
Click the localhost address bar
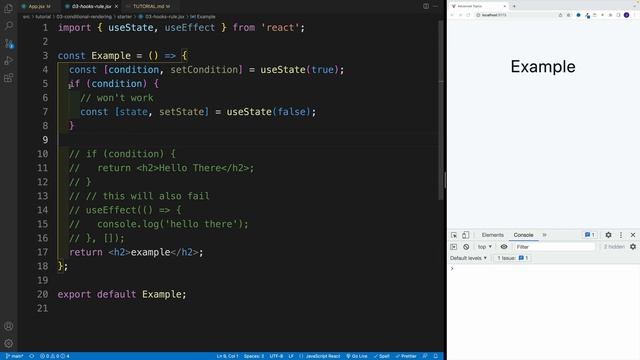click(522, 15)
